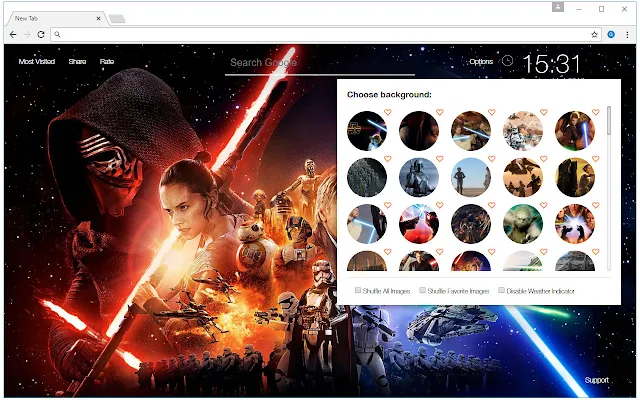
Task: Bookmark this page with star icon
Action: 594,35
